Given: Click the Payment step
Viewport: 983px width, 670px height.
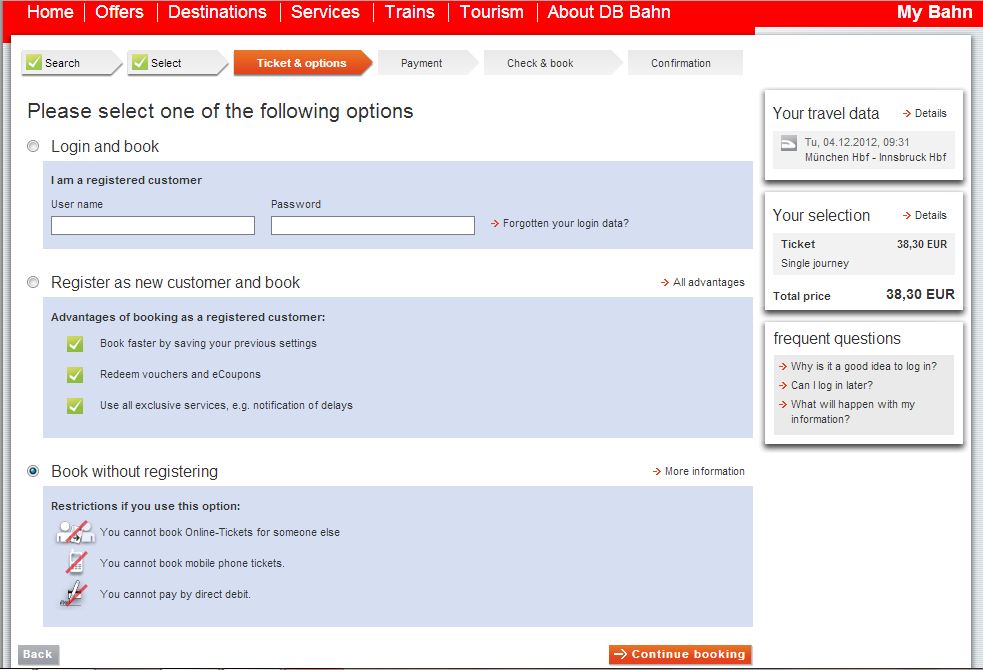Looking at the screenshot, I should click(426, 63).
